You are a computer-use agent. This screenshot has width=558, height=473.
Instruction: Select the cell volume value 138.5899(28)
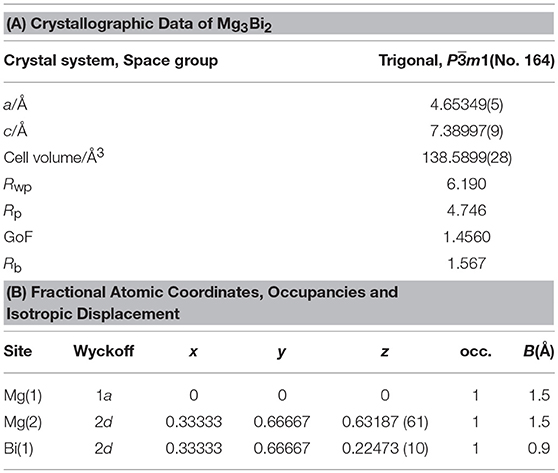467,158
